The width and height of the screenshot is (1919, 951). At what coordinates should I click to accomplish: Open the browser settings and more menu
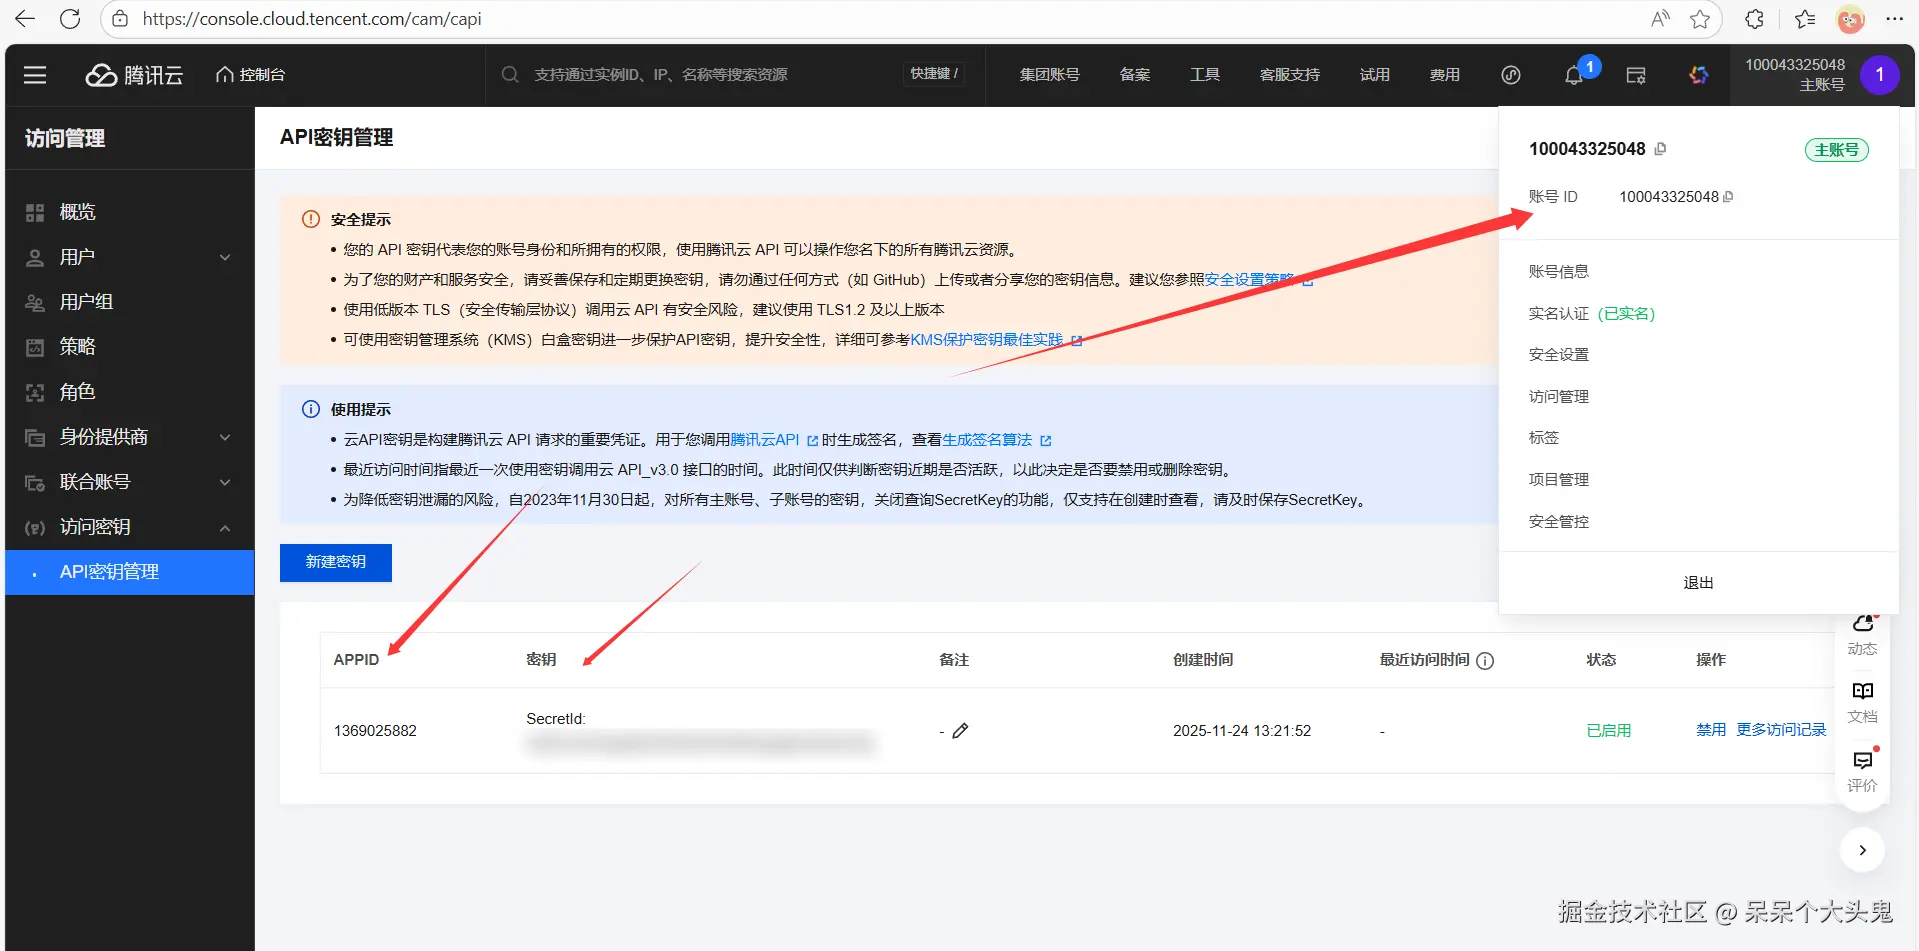[1894, 19]
